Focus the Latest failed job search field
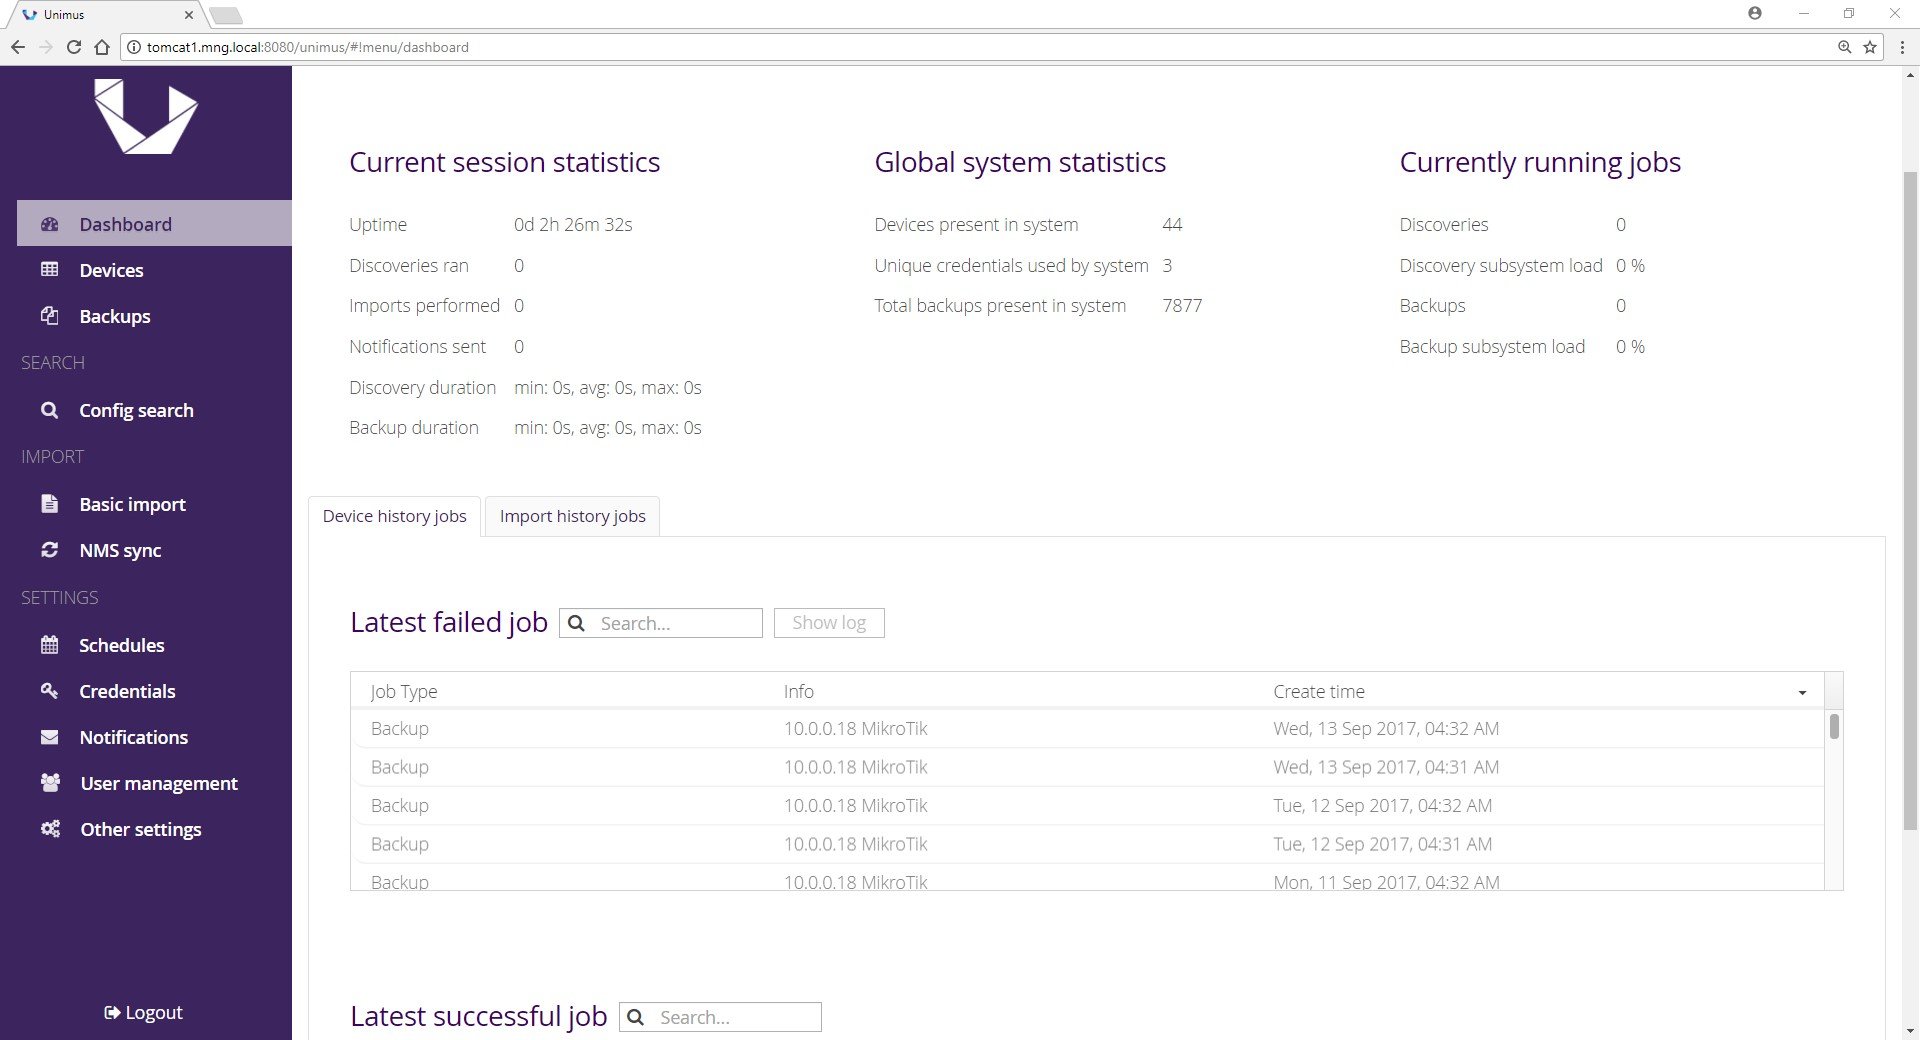 pos(661,623)
